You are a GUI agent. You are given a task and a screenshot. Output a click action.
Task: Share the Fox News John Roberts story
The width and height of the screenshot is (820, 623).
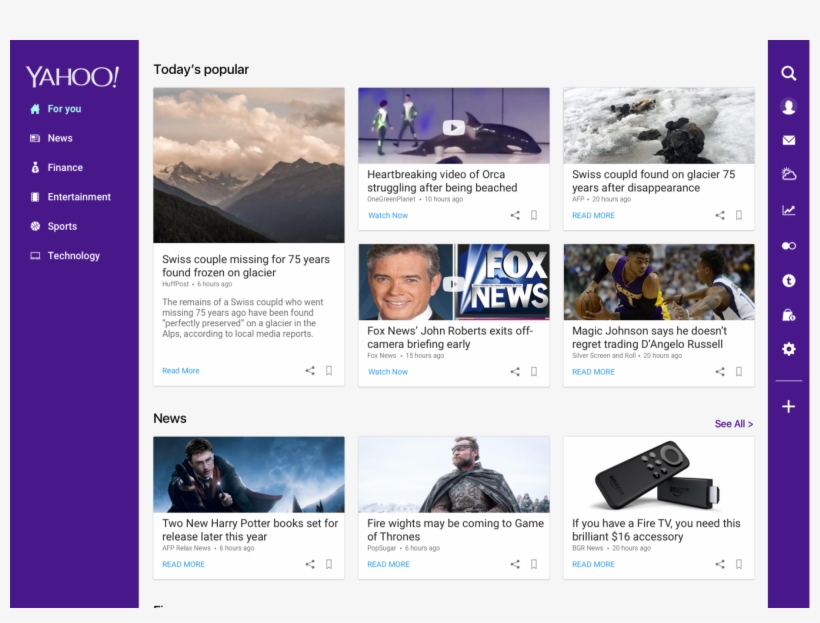pos(515,371)
